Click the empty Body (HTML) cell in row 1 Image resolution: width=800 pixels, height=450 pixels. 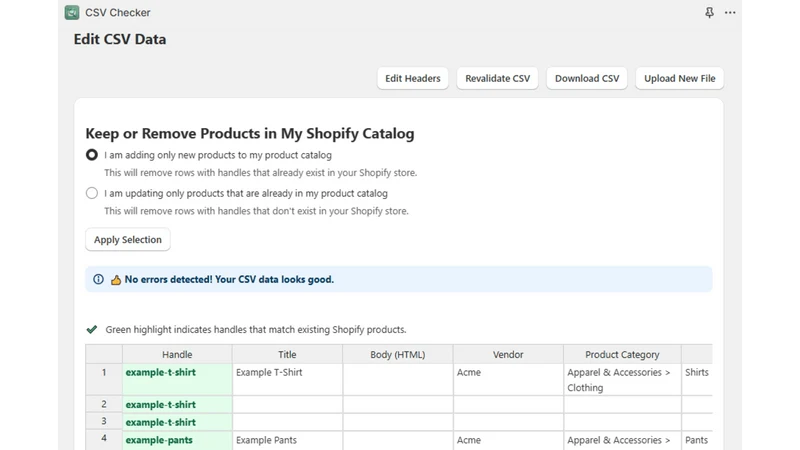click(x=397, y=379)
